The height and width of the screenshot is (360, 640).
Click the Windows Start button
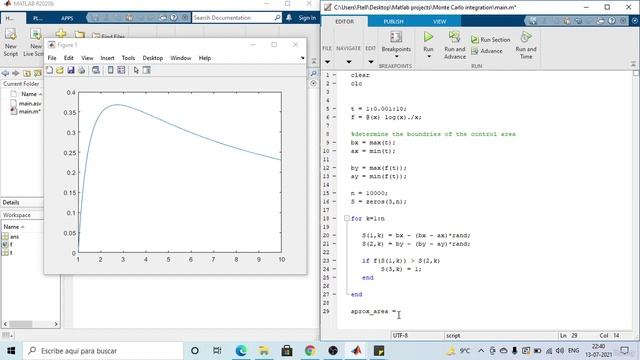[x=11, y=351]
